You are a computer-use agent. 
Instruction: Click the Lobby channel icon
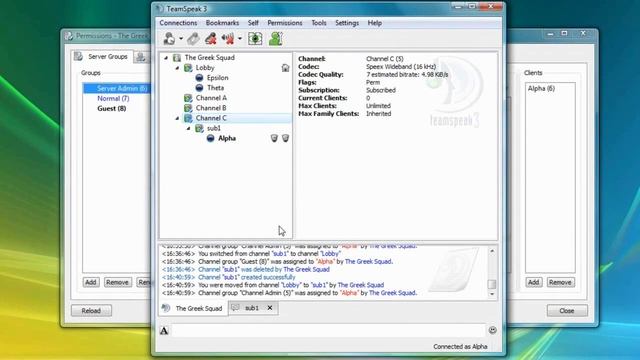[x=188, y=68]
